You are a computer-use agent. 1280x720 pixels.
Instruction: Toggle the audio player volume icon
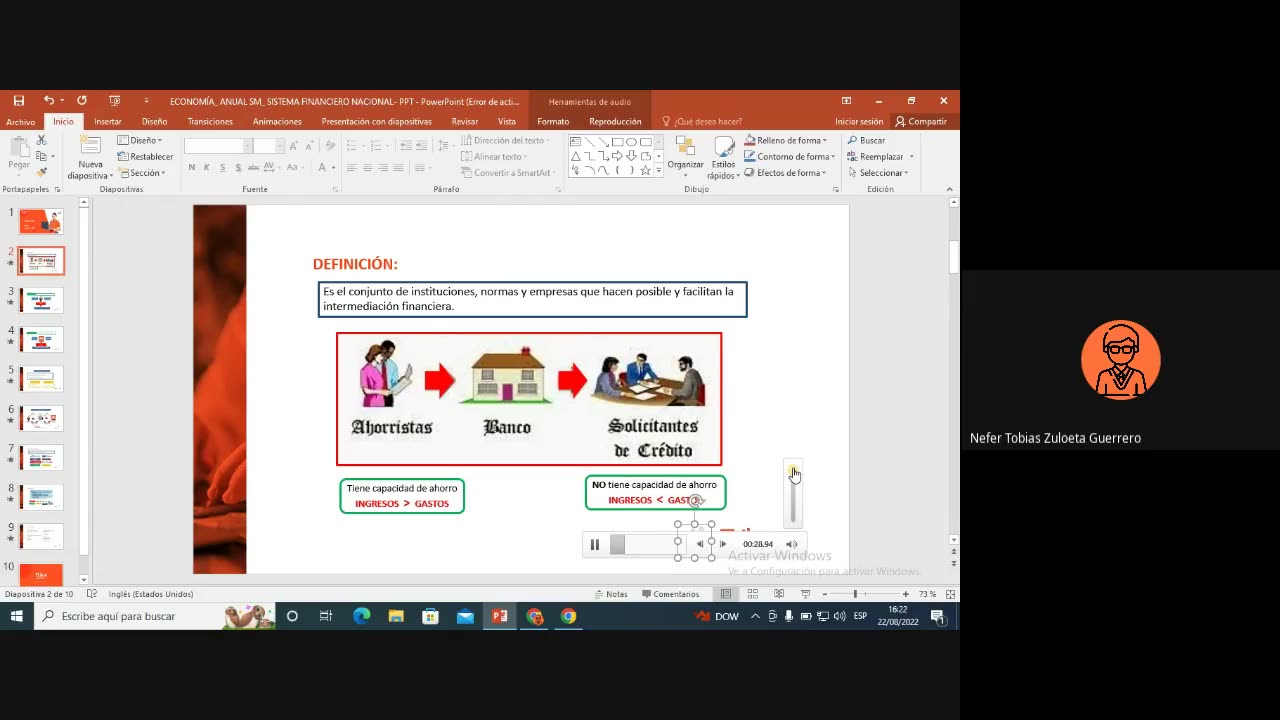pyautogui.click(x=791, y=544)
